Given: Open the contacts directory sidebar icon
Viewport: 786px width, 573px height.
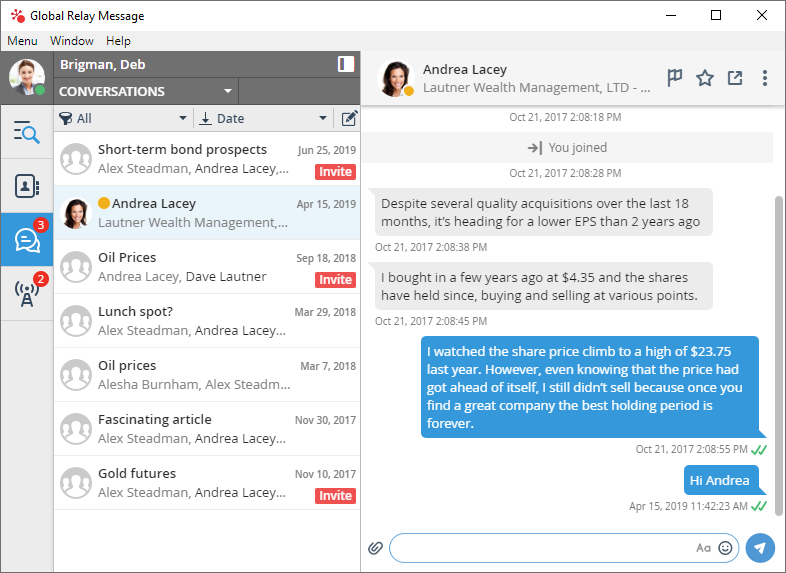Looking at the screenshot, I should tap(26, 186).
